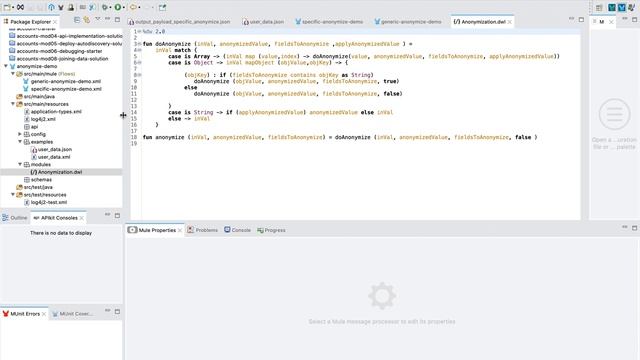Click the open-in-new-window toolbar icon

point(162,7)
